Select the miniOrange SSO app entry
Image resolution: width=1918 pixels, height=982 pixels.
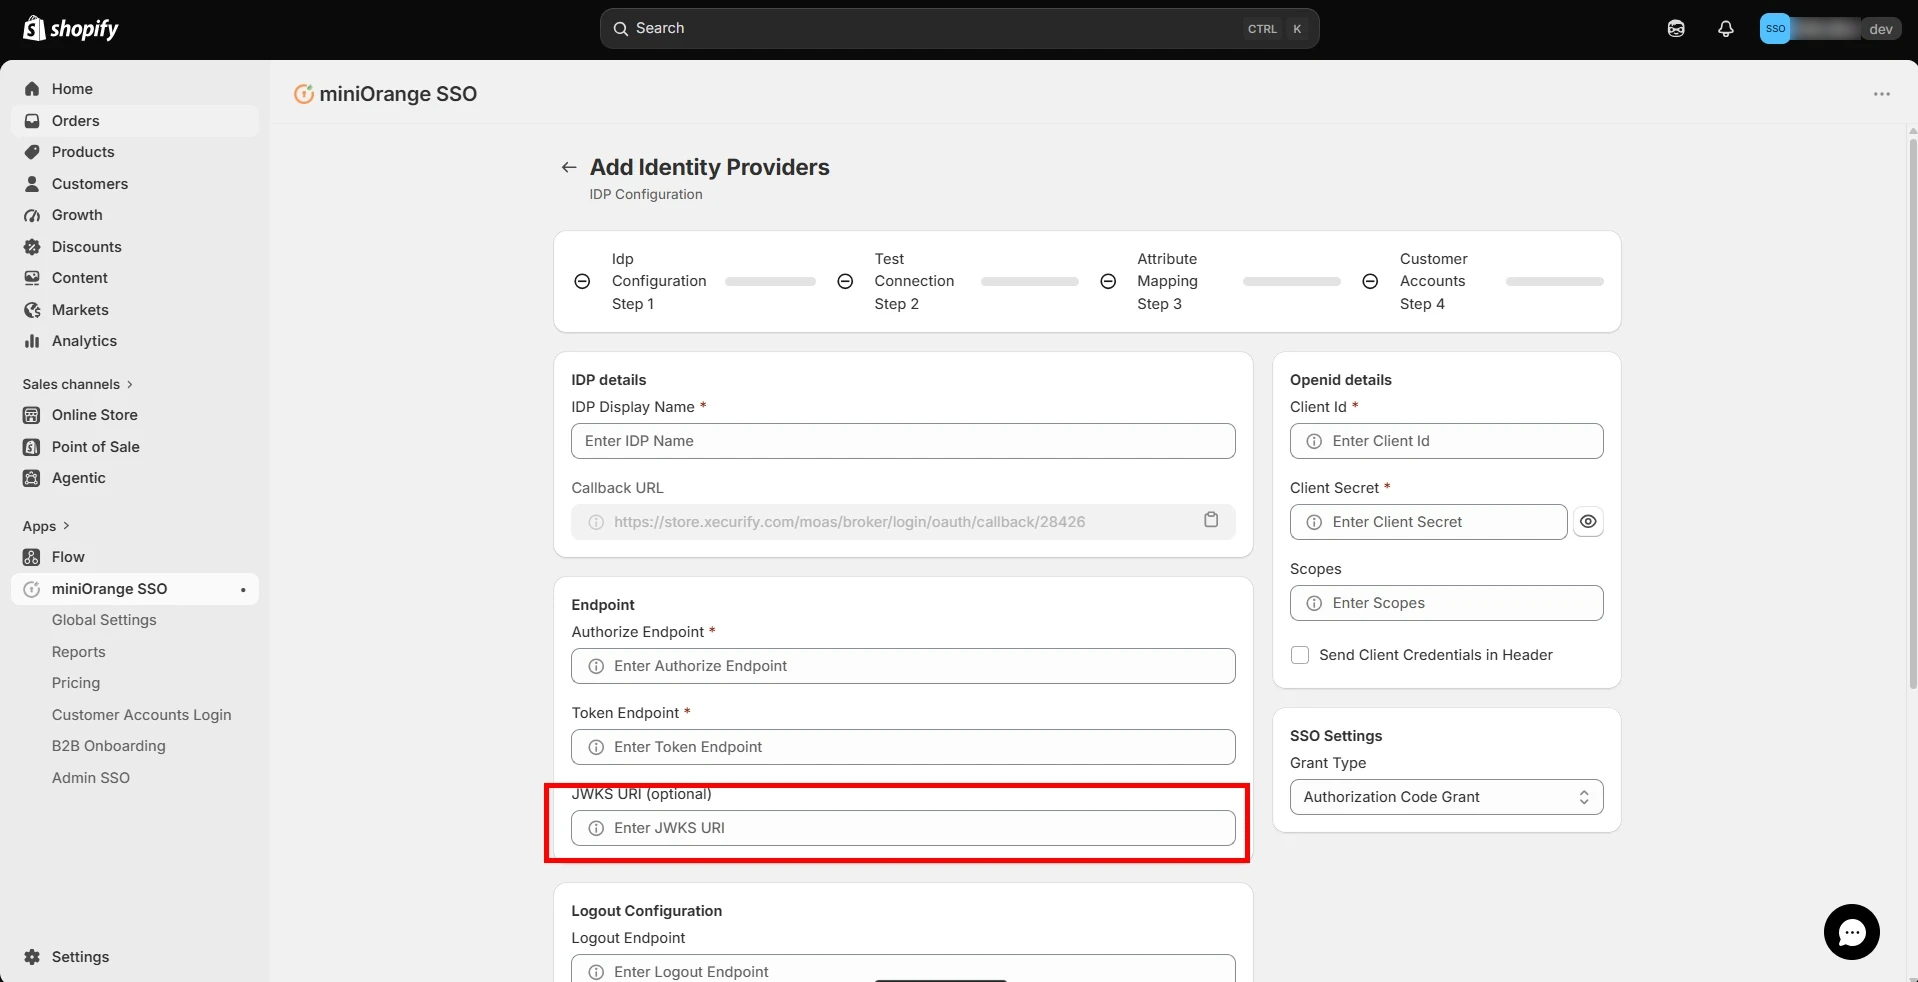135,589
